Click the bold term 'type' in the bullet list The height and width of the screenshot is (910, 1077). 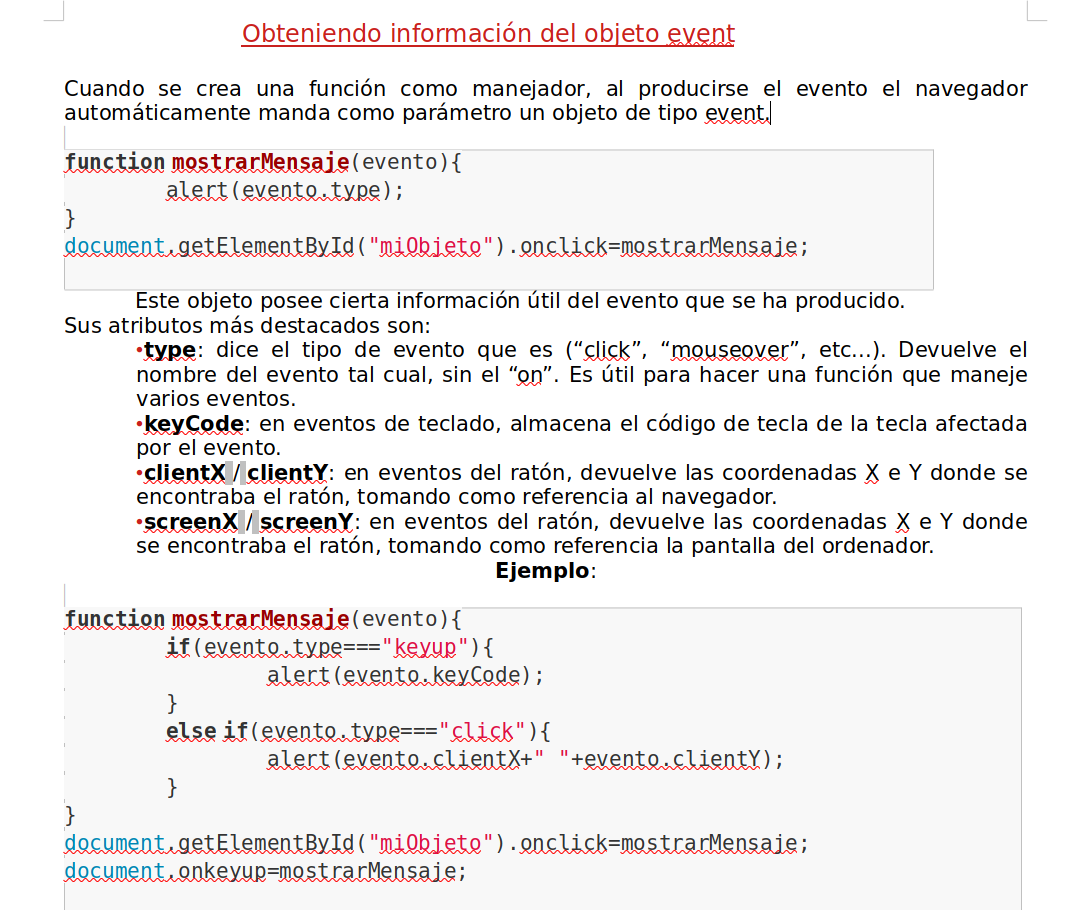170,350
